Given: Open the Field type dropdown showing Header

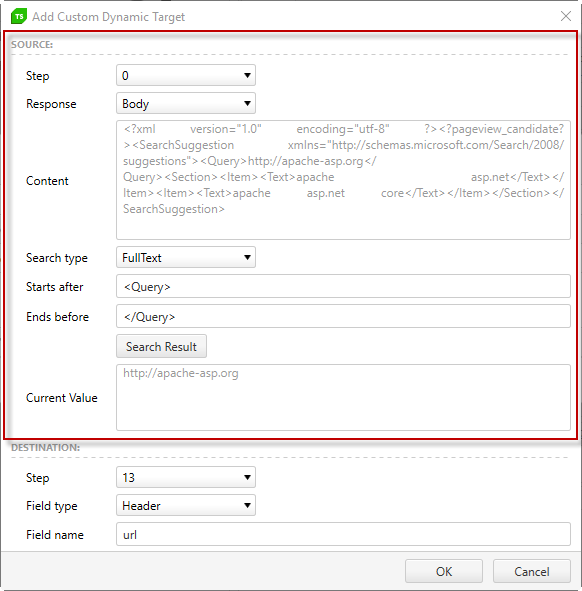Looking at the screenshot, I should (186, 505).
